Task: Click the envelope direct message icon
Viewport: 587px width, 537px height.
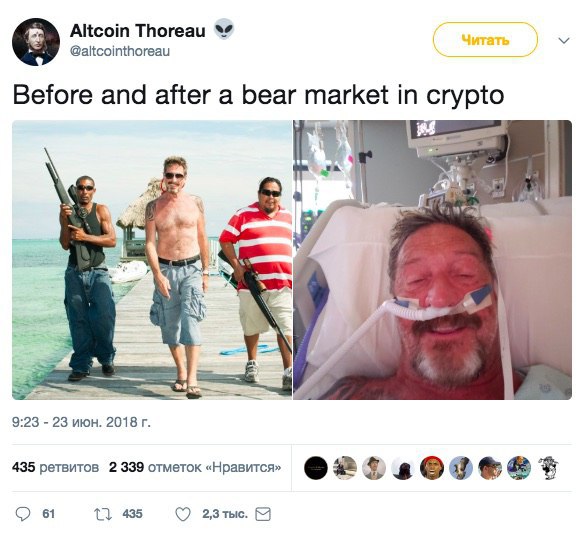Action: (263, 514)
